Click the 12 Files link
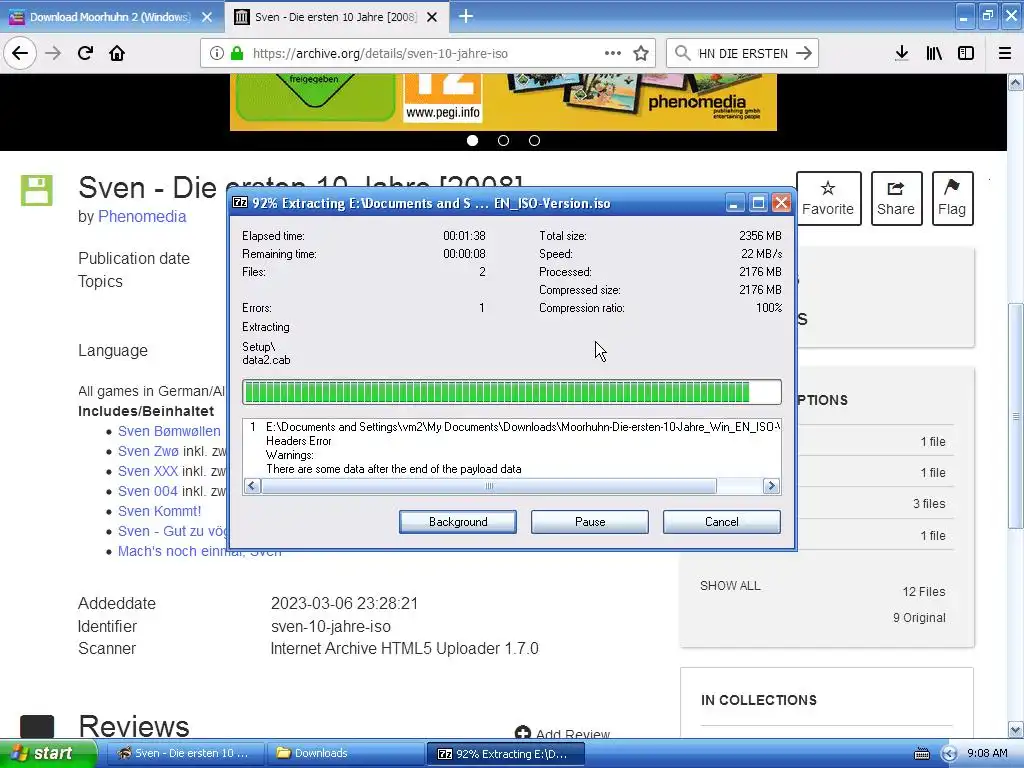The height and width of the screenshot is (768, 1024). point(923,592)
